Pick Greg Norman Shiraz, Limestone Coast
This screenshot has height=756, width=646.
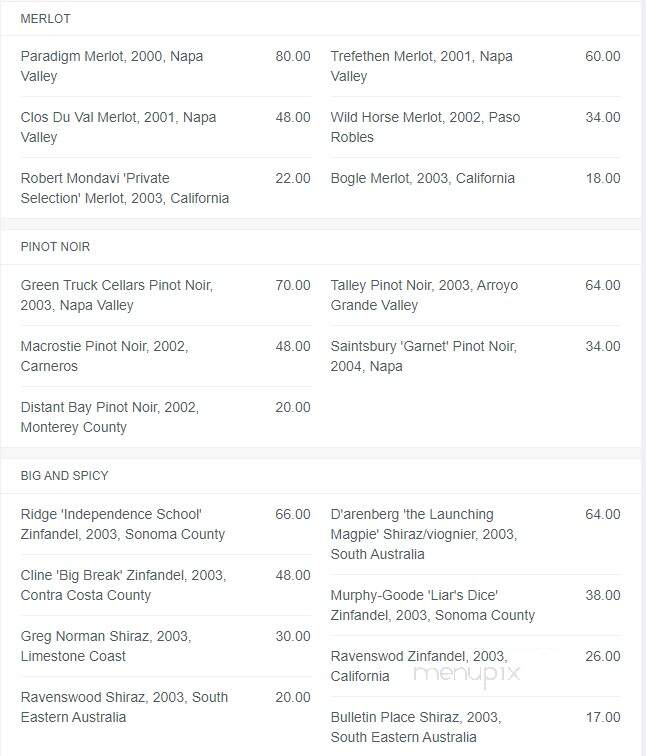point(166,646)
